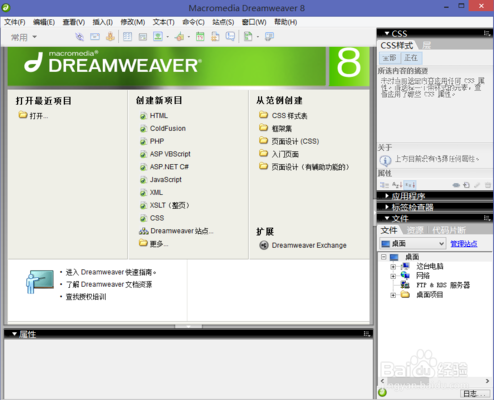
Task: Switch to the 层 tab
Action: point(427,45)
